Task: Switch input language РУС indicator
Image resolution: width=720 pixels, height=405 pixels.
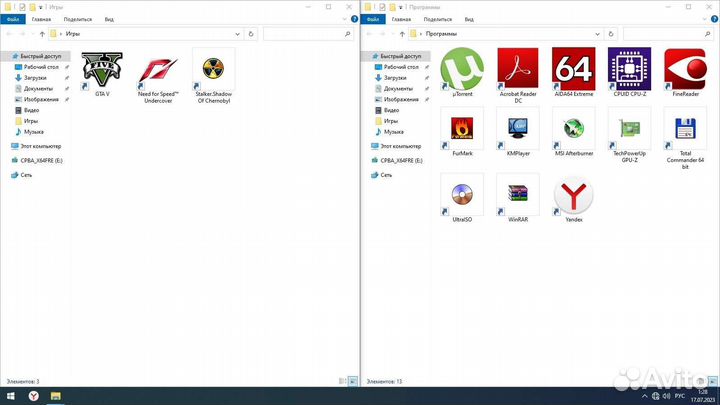Action: coord(680,396)
